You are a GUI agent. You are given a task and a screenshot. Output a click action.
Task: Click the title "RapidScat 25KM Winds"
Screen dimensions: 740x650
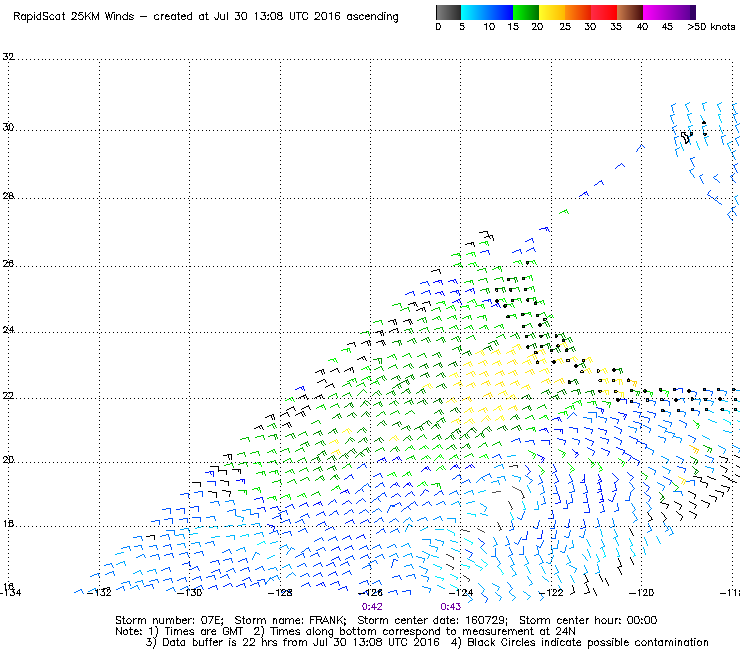tap(74, 17)
